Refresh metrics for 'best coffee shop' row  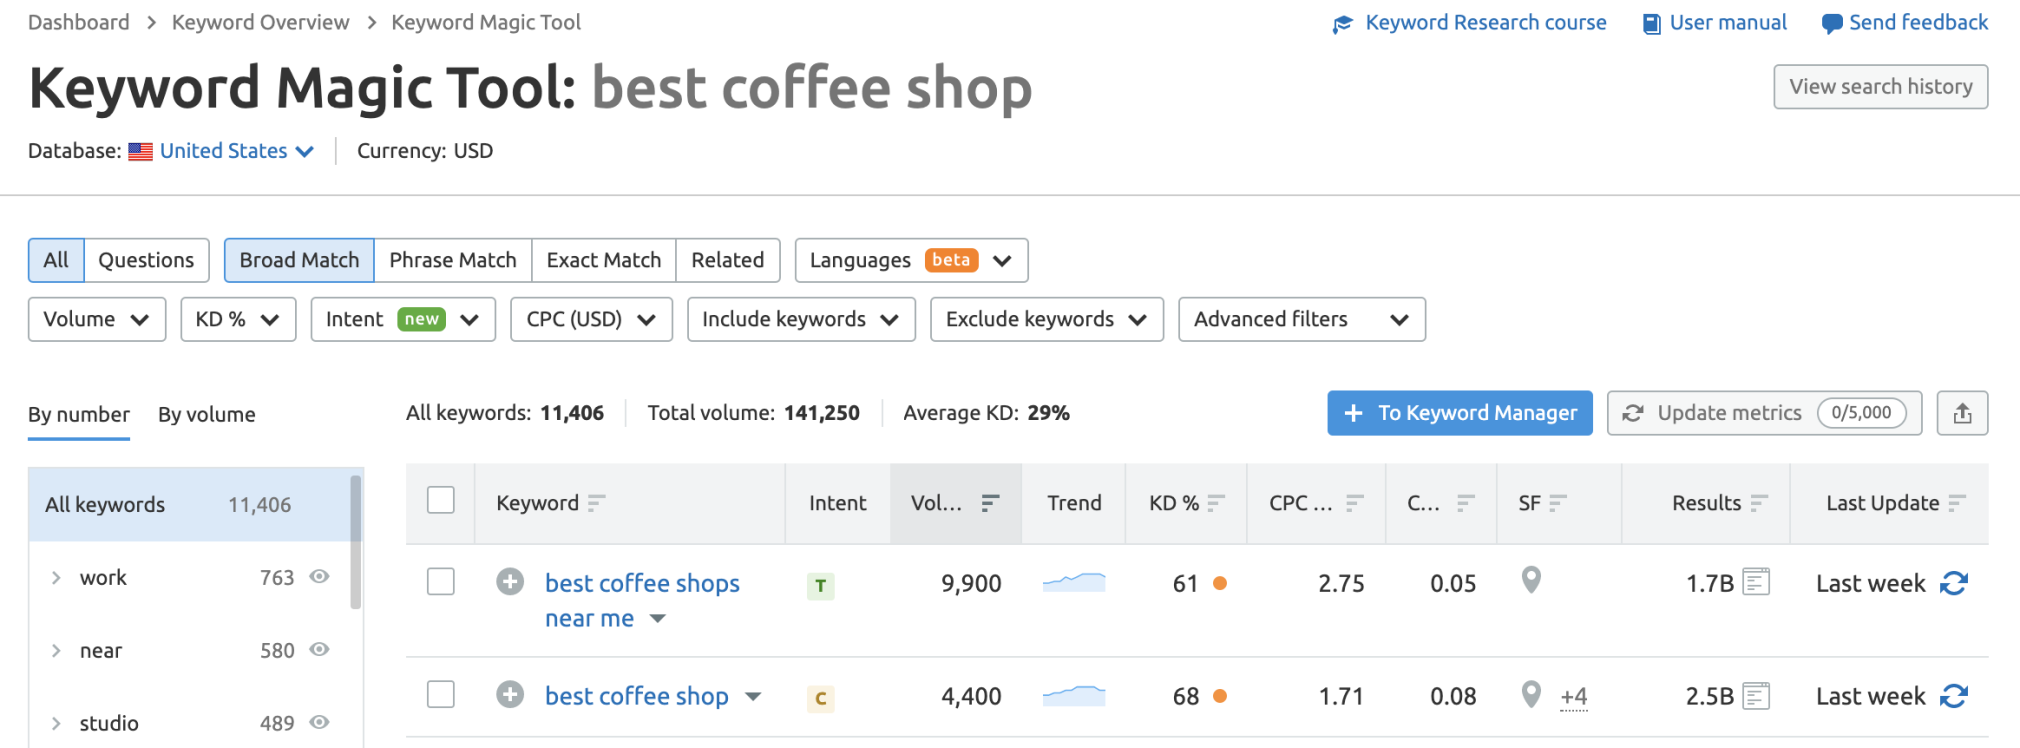point(1954,696)
